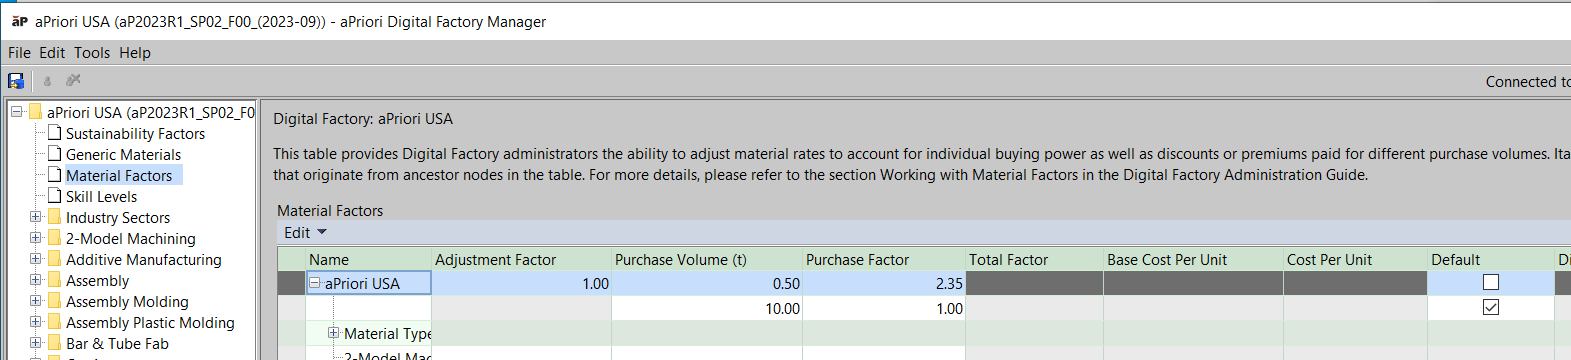Click the Skill Levels document icon
The image size is (1571, 360).
pyautogui.click(x=55, y=196)
